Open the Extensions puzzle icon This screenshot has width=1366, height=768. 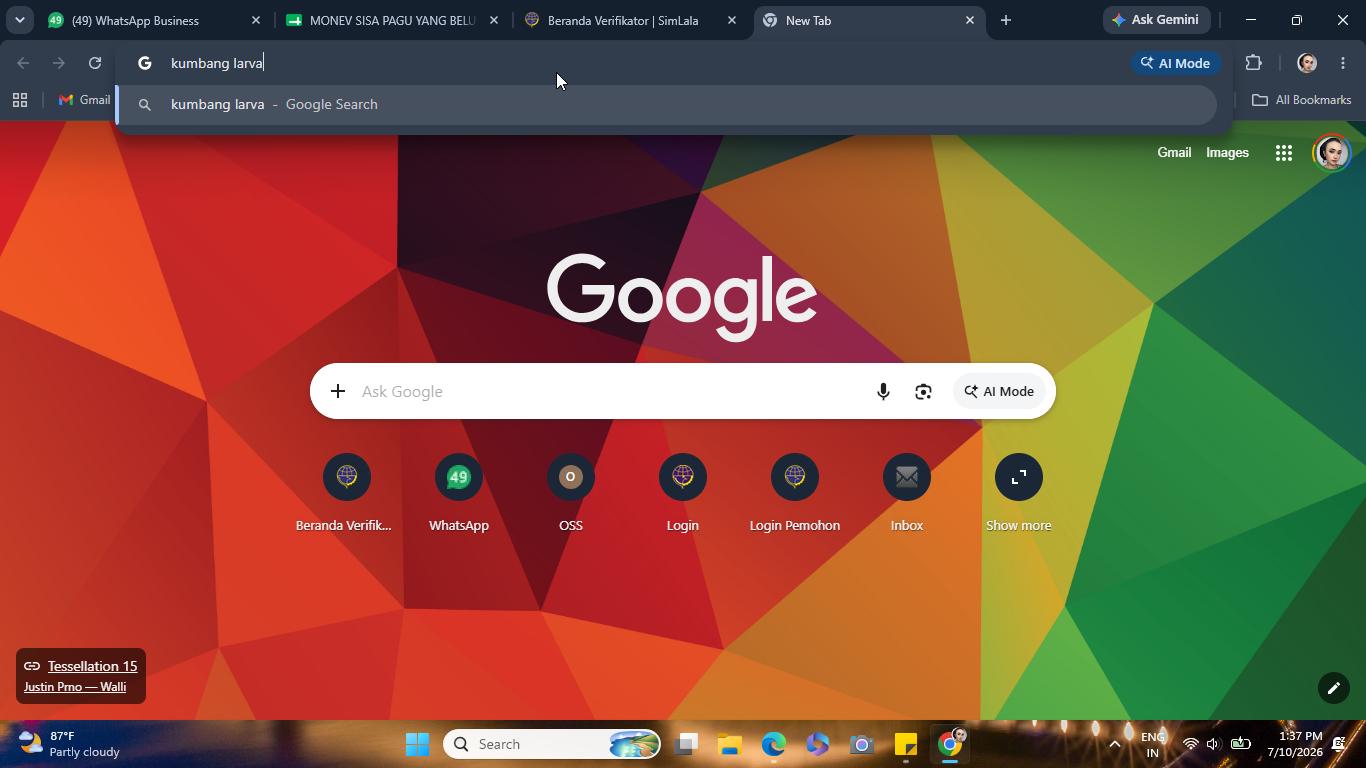pyautogui.click(x=1253, y=63)
